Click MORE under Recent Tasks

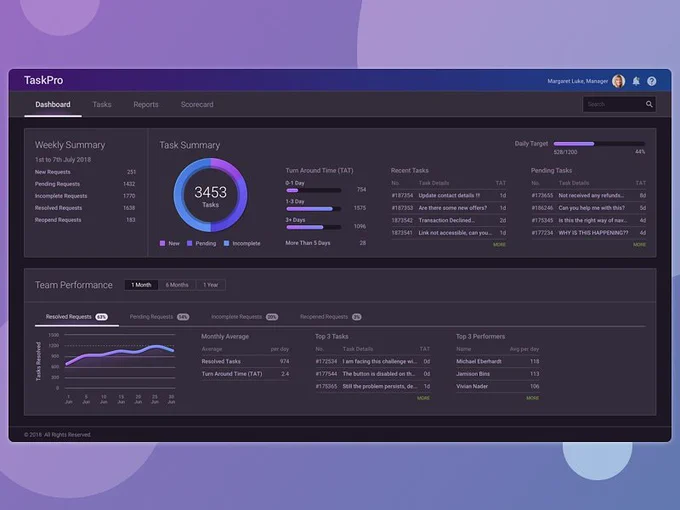[x=499, y=245]
